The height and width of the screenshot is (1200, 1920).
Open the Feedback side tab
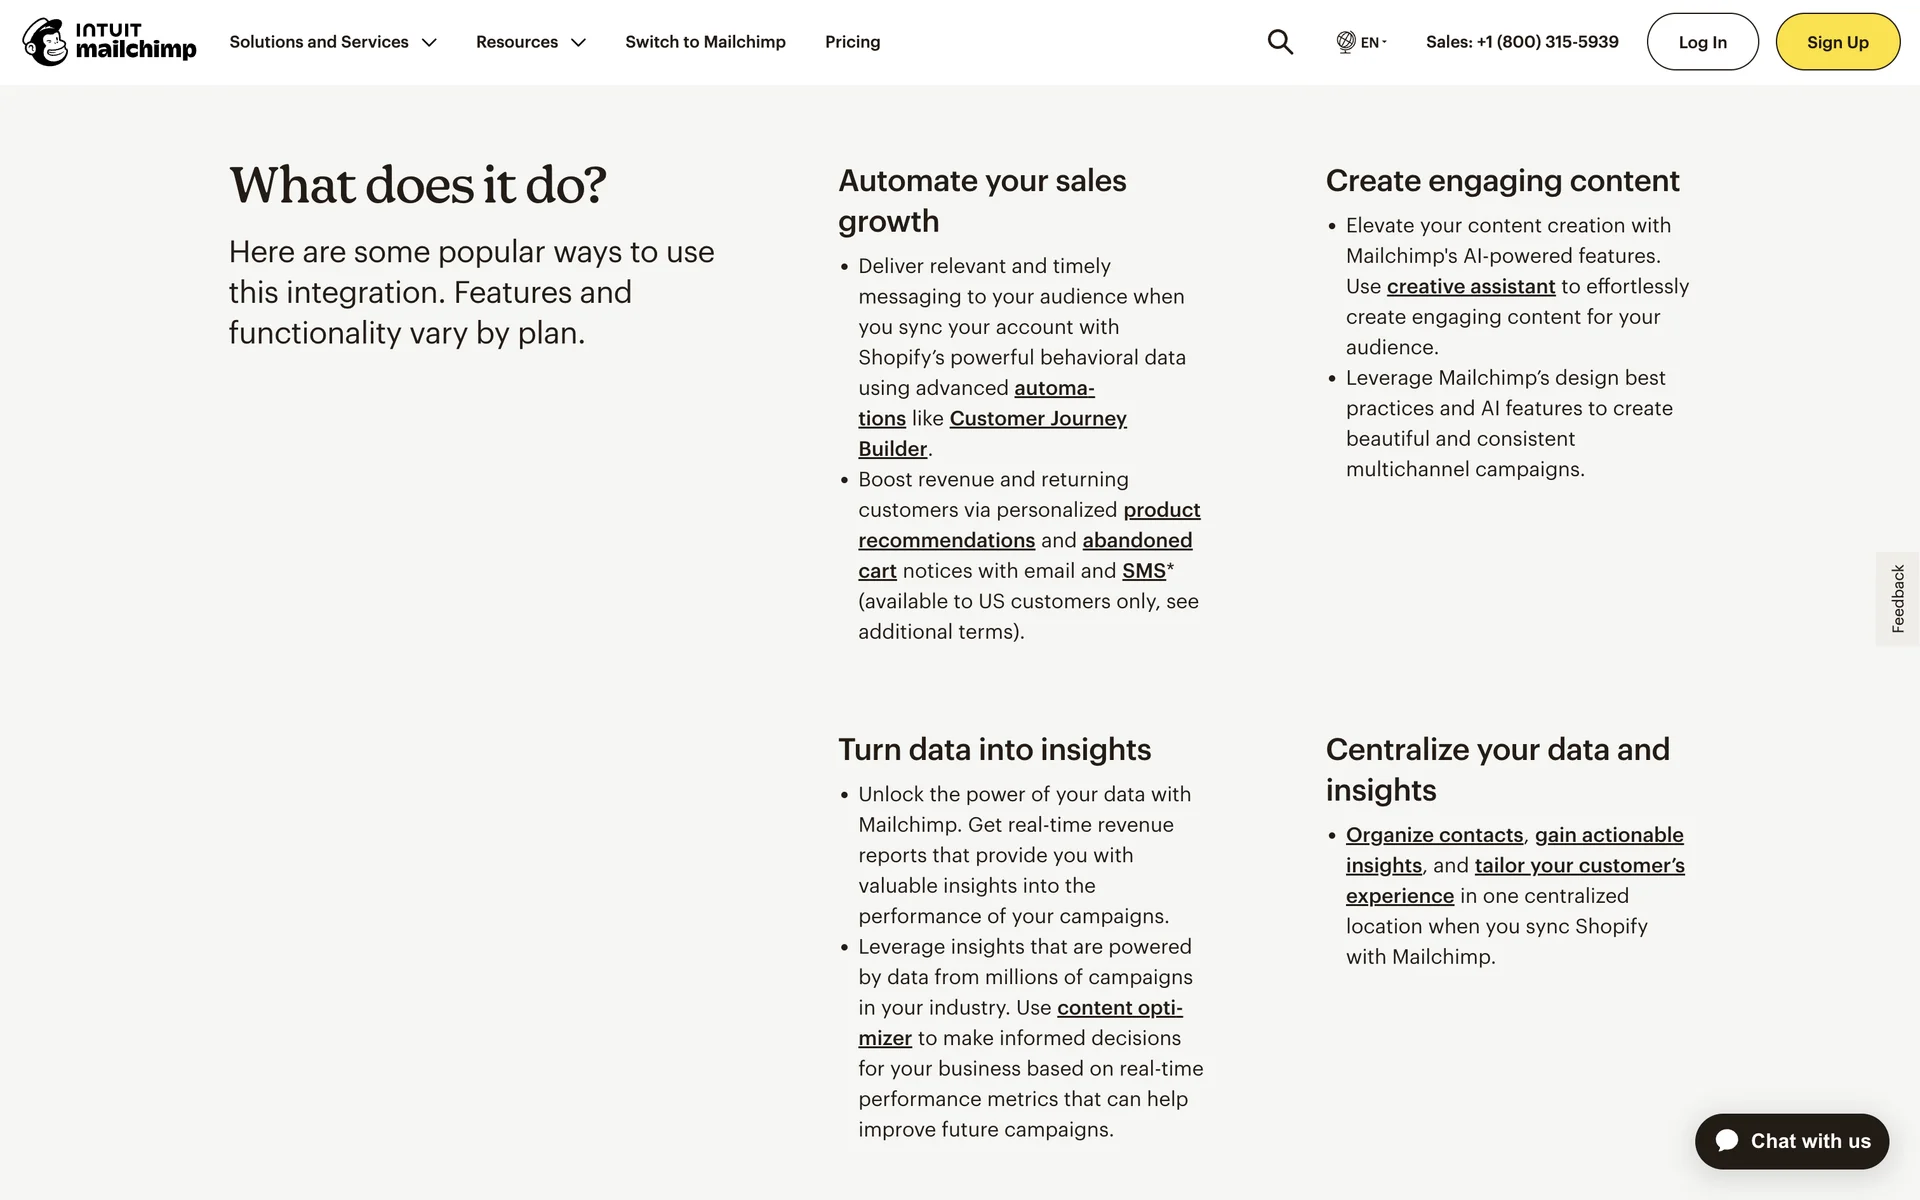1897,599
